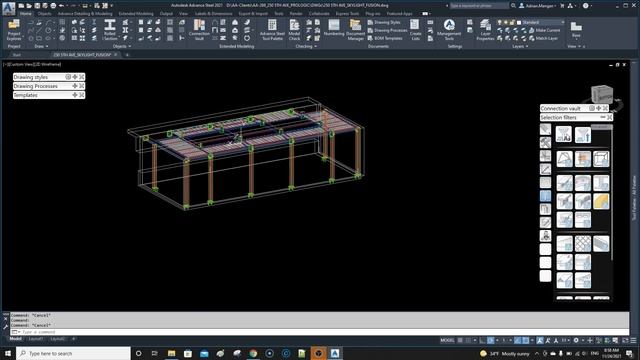
Task: Expand the Objects panel dropdown
Action: point(122,46)
